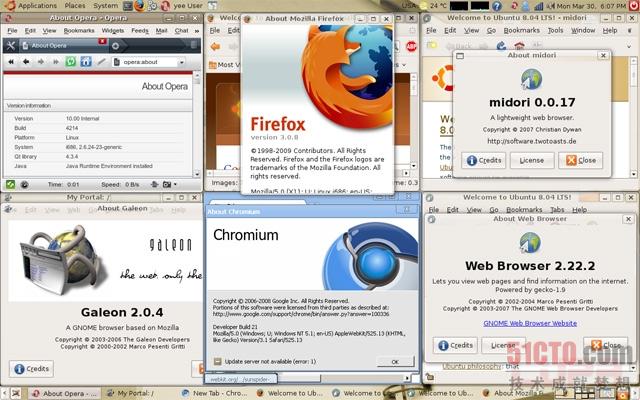Click network signal bars tray icon
Image resolution: width=640 pixels, height=400 pixels.
click(x=539, y=6)
